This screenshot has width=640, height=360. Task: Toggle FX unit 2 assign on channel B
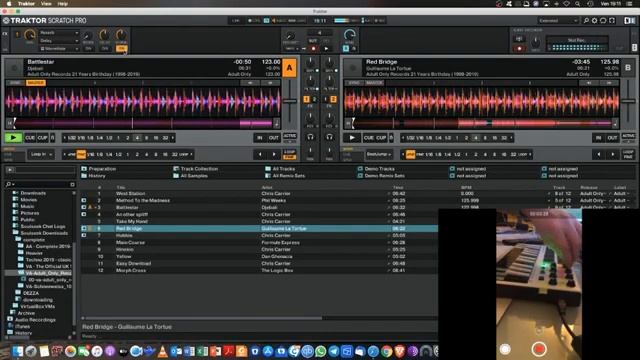pos(333,99)
